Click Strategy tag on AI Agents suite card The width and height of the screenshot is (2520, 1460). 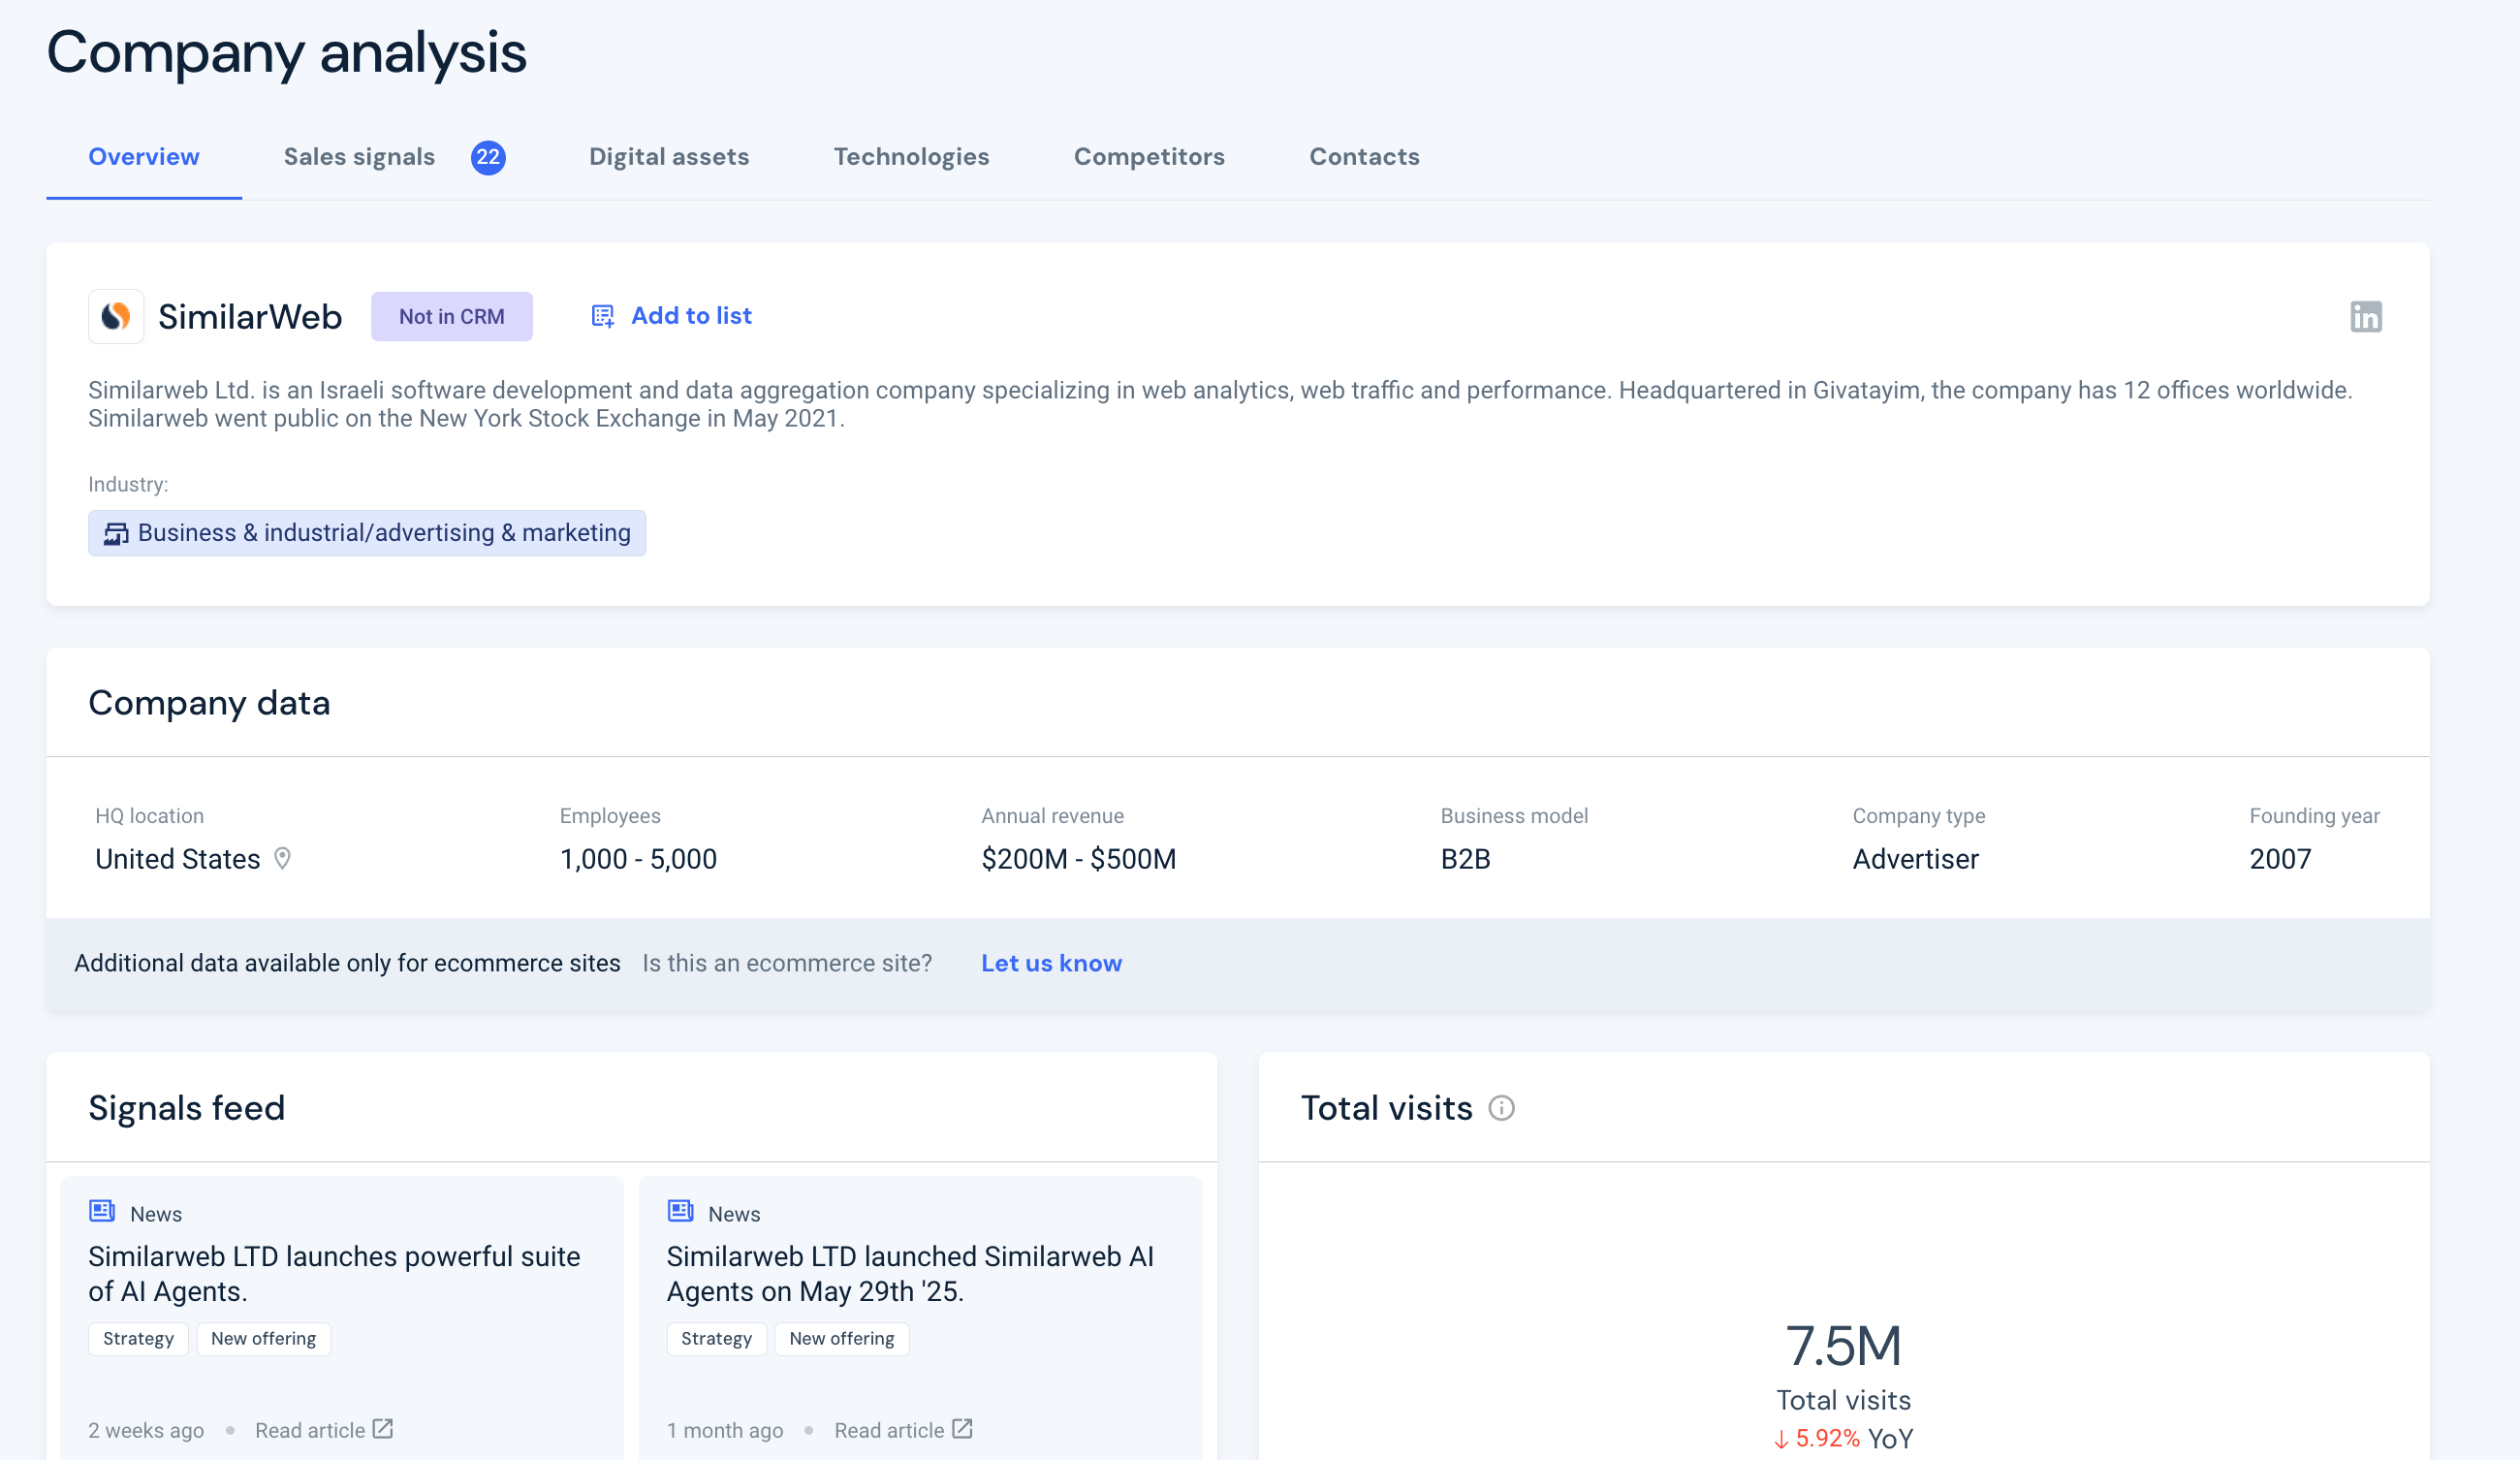pyautogui.click(x=138, y=1338)
